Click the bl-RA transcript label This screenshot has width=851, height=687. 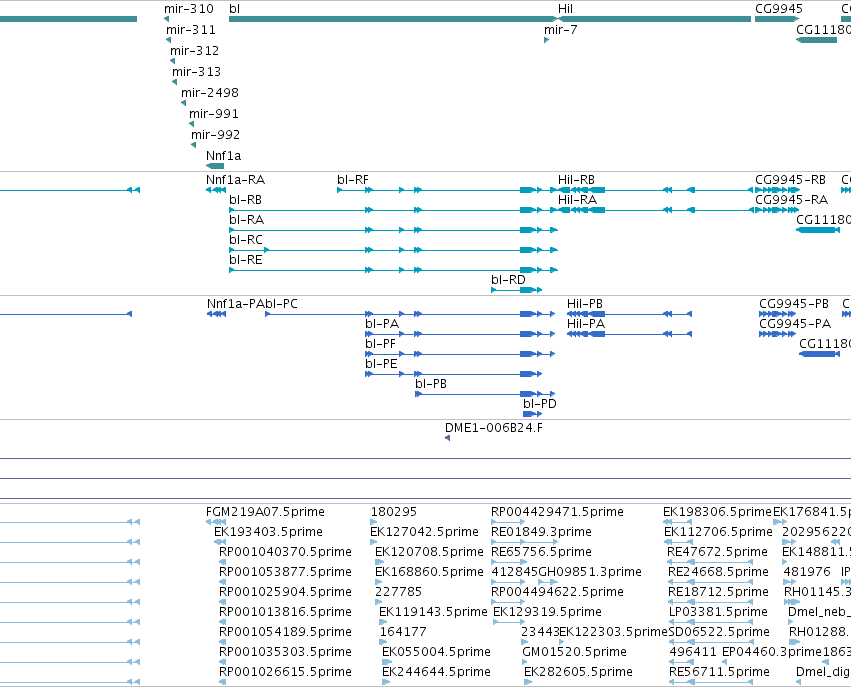pos(246,220)
